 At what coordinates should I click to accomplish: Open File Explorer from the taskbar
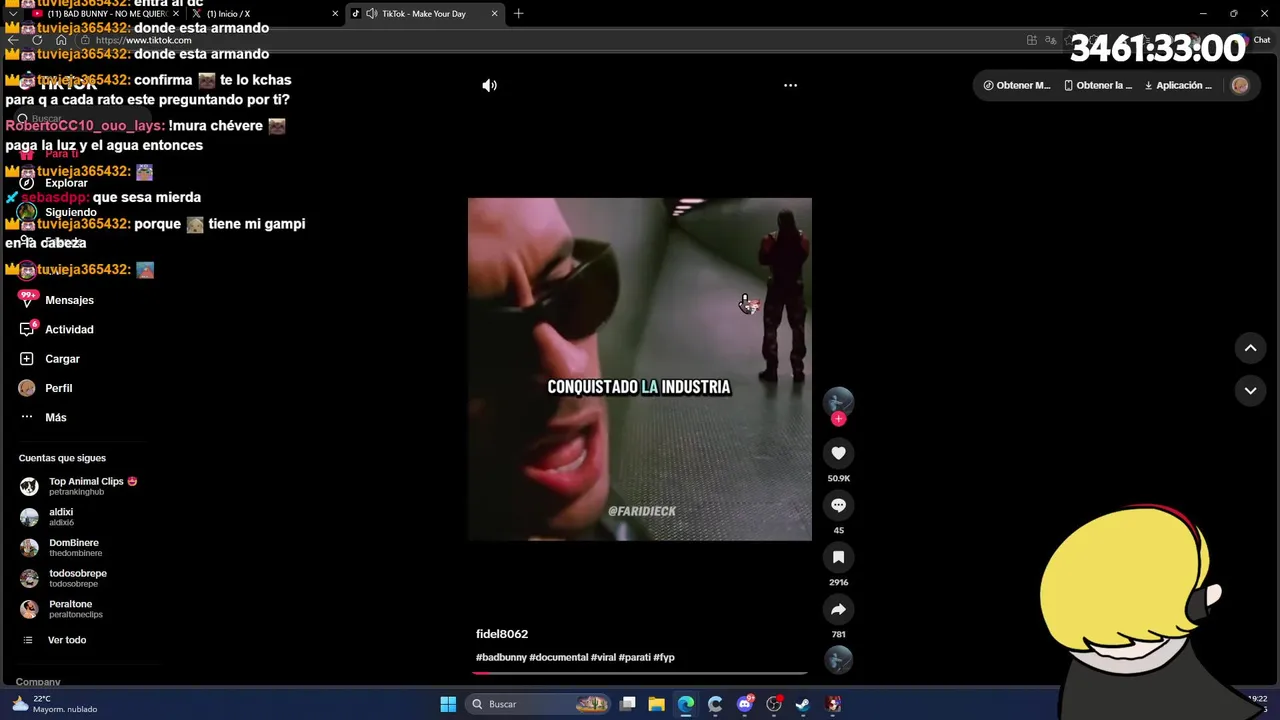point(656,704)
